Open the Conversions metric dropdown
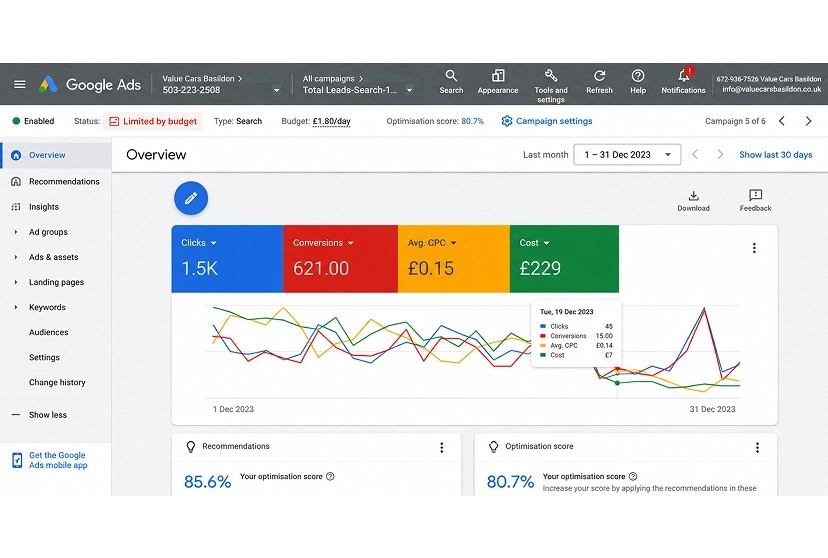The width and height of the screenshot is (828, 558). point(323,243)
